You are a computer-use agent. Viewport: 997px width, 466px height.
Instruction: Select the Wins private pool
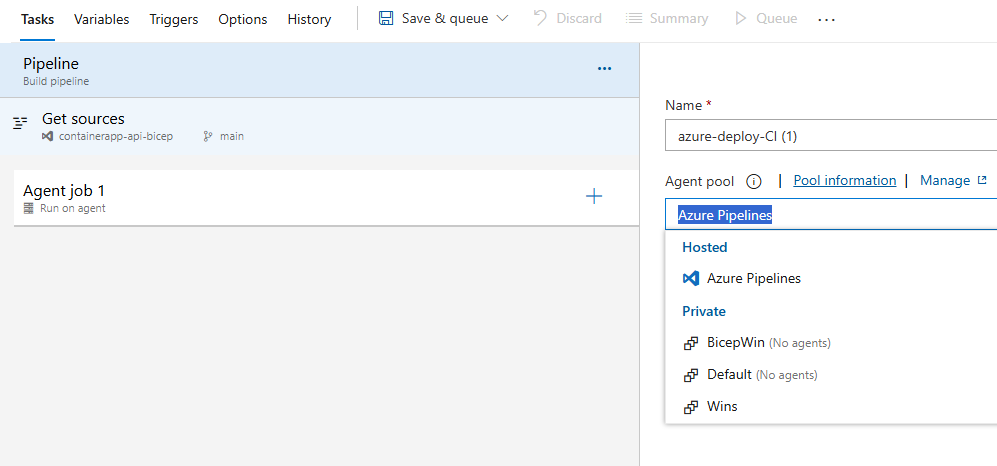click(830, 406)
